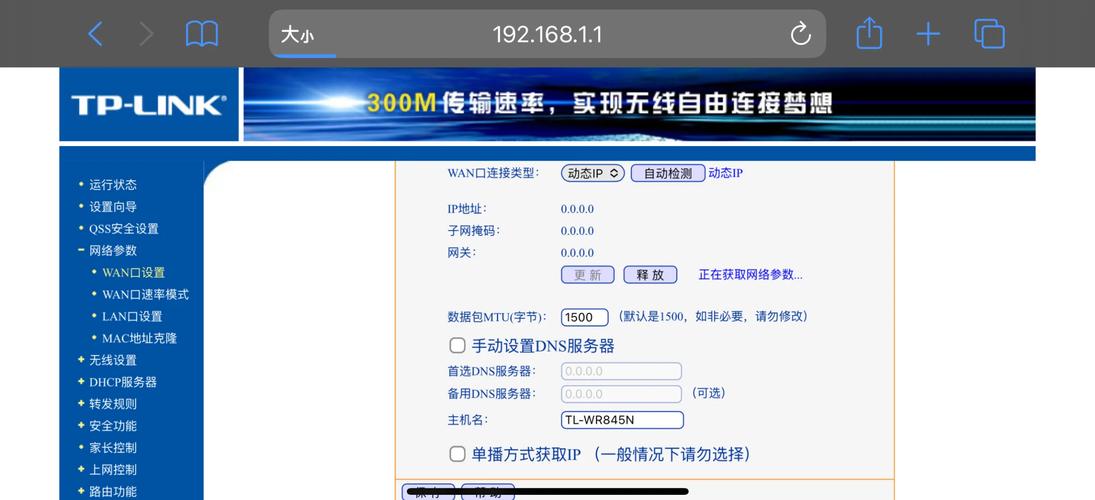Click the 300M传输速率 banner image
Screen dimensions: 1095x500
[x=639, y=105]
